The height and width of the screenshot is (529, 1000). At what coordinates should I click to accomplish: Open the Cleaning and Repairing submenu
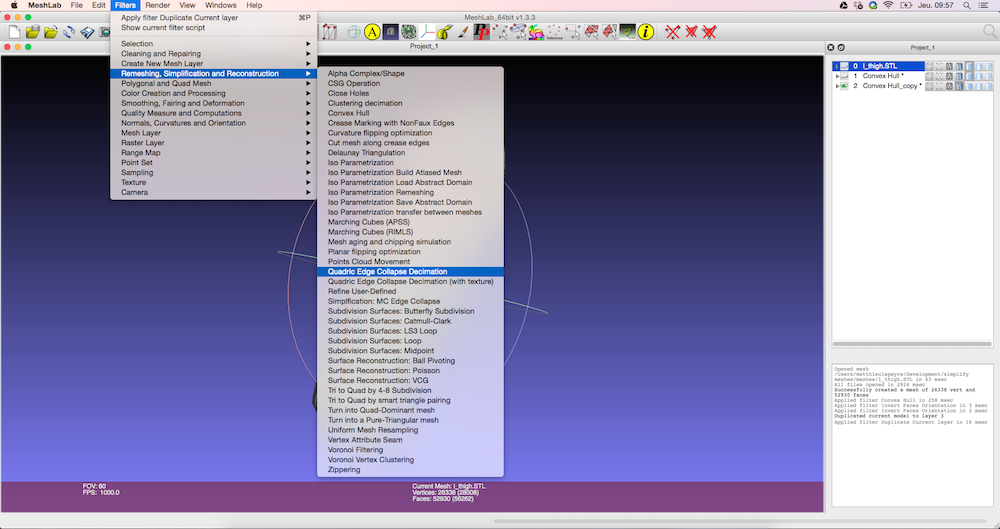point(214,54)
